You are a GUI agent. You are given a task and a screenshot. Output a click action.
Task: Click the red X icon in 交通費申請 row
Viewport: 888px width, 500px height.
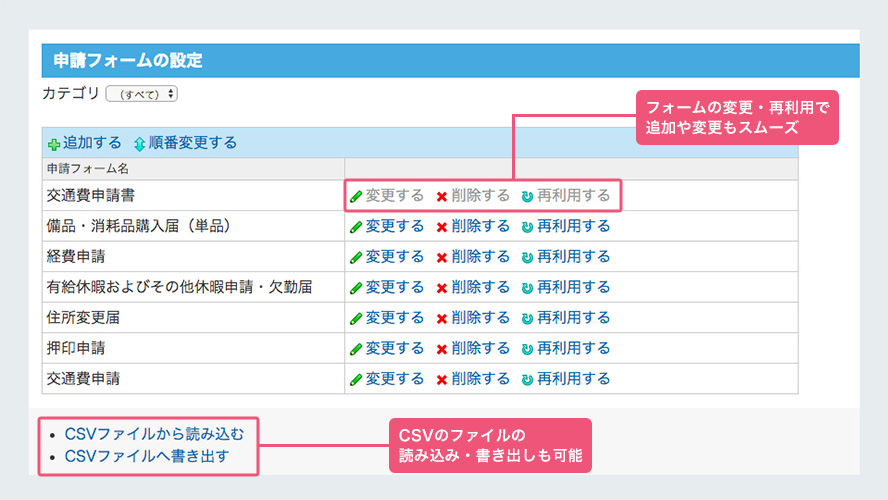point(441,380)
